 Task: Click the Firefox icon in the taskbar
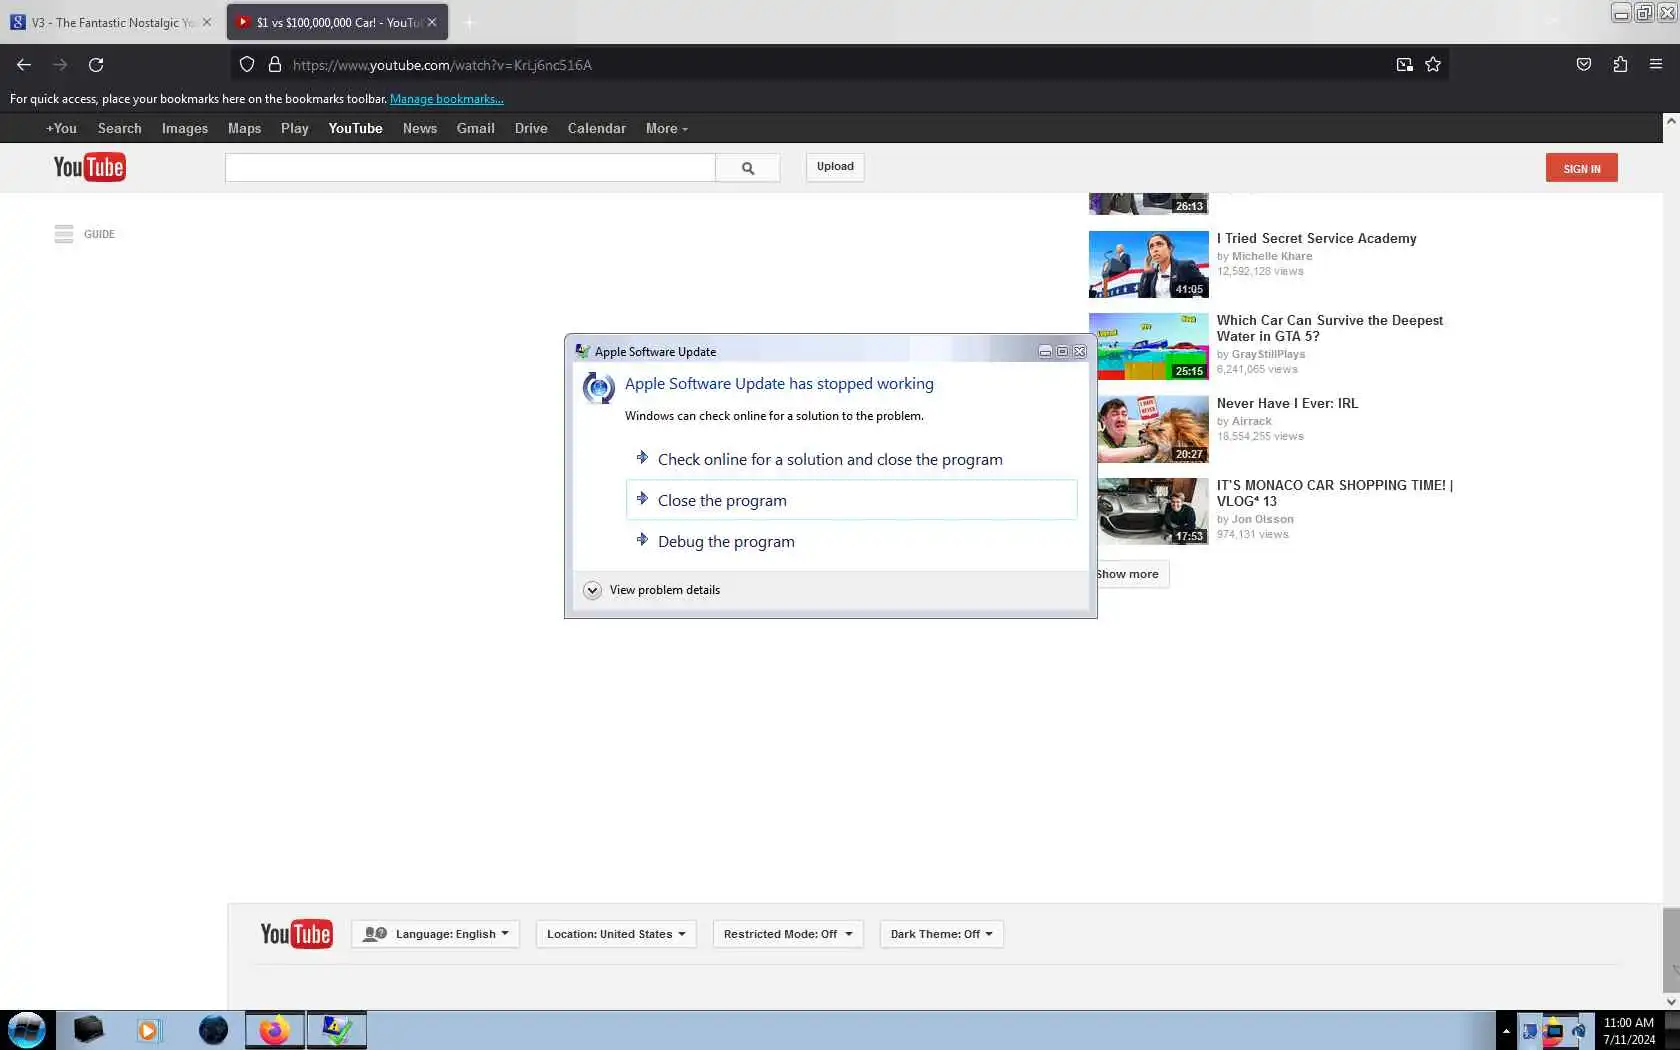coord(274,1030)
